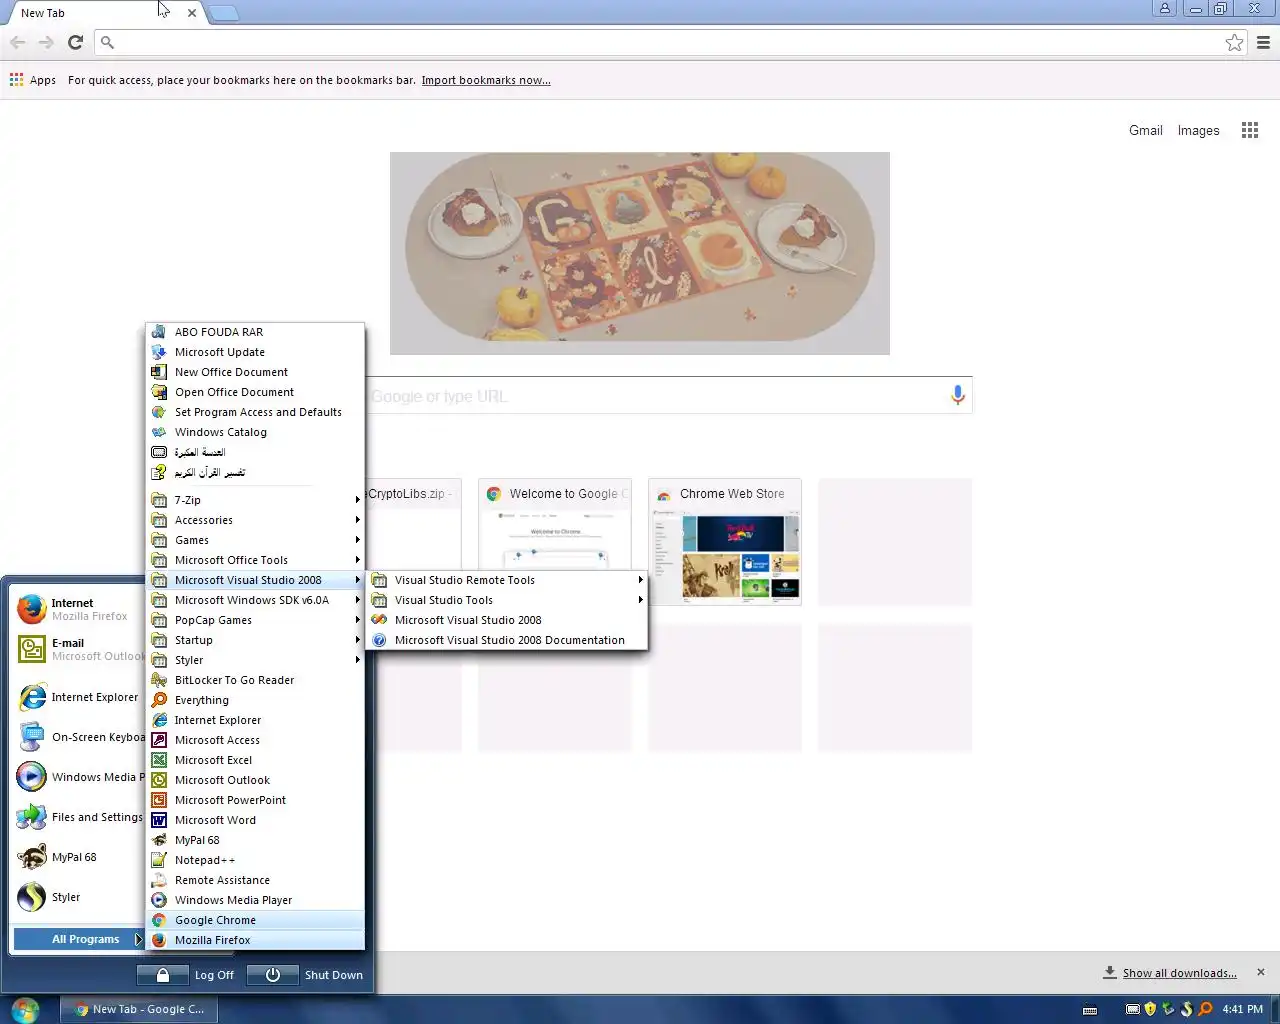Click the Windows Start orb

point(25,1009)
